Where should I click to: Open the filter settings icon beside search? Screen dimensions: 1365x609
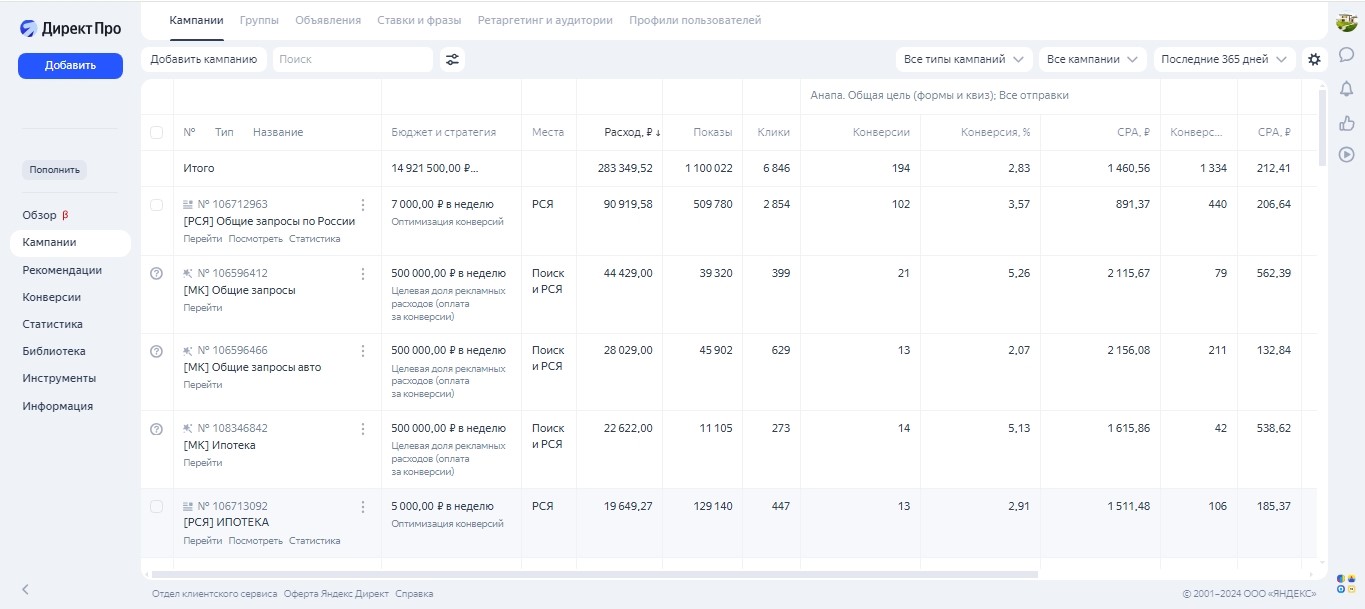coord(453,60)
